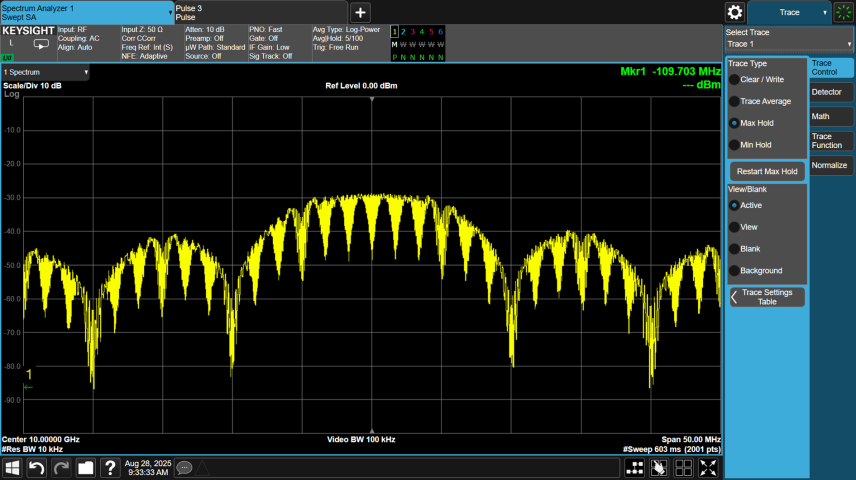Viewport: 856px width, 480px height.
Task: Open the 1 Spectrum window dropdown
Action: pos(46,73)
